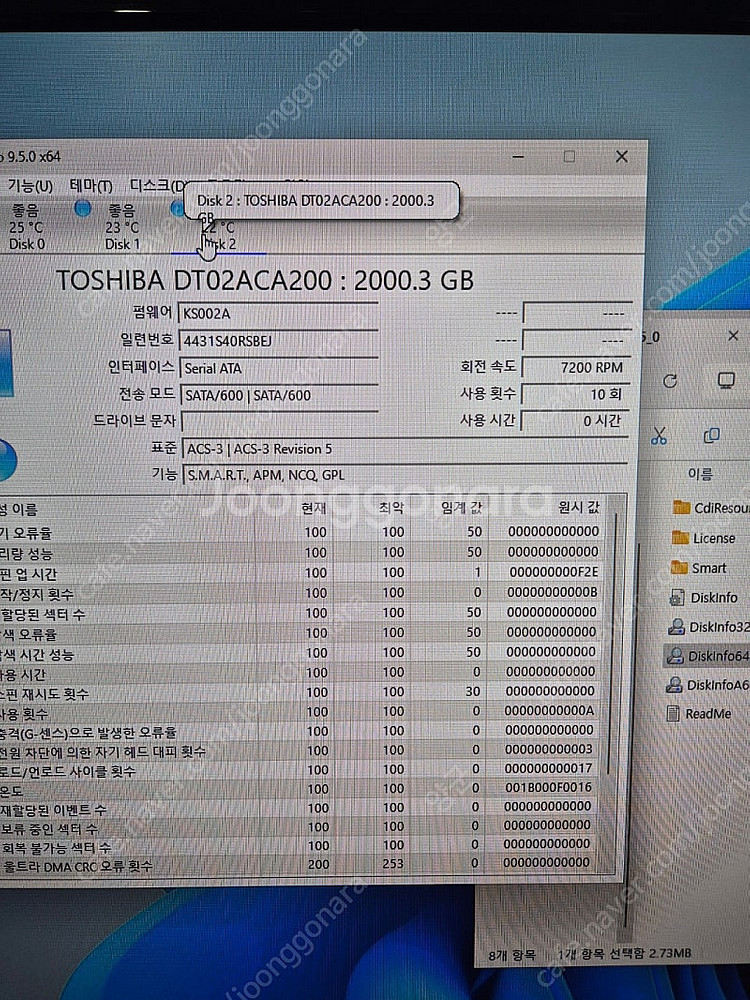Select the 전원 차단 자기 헤드 대피 횟수 row

300,751
